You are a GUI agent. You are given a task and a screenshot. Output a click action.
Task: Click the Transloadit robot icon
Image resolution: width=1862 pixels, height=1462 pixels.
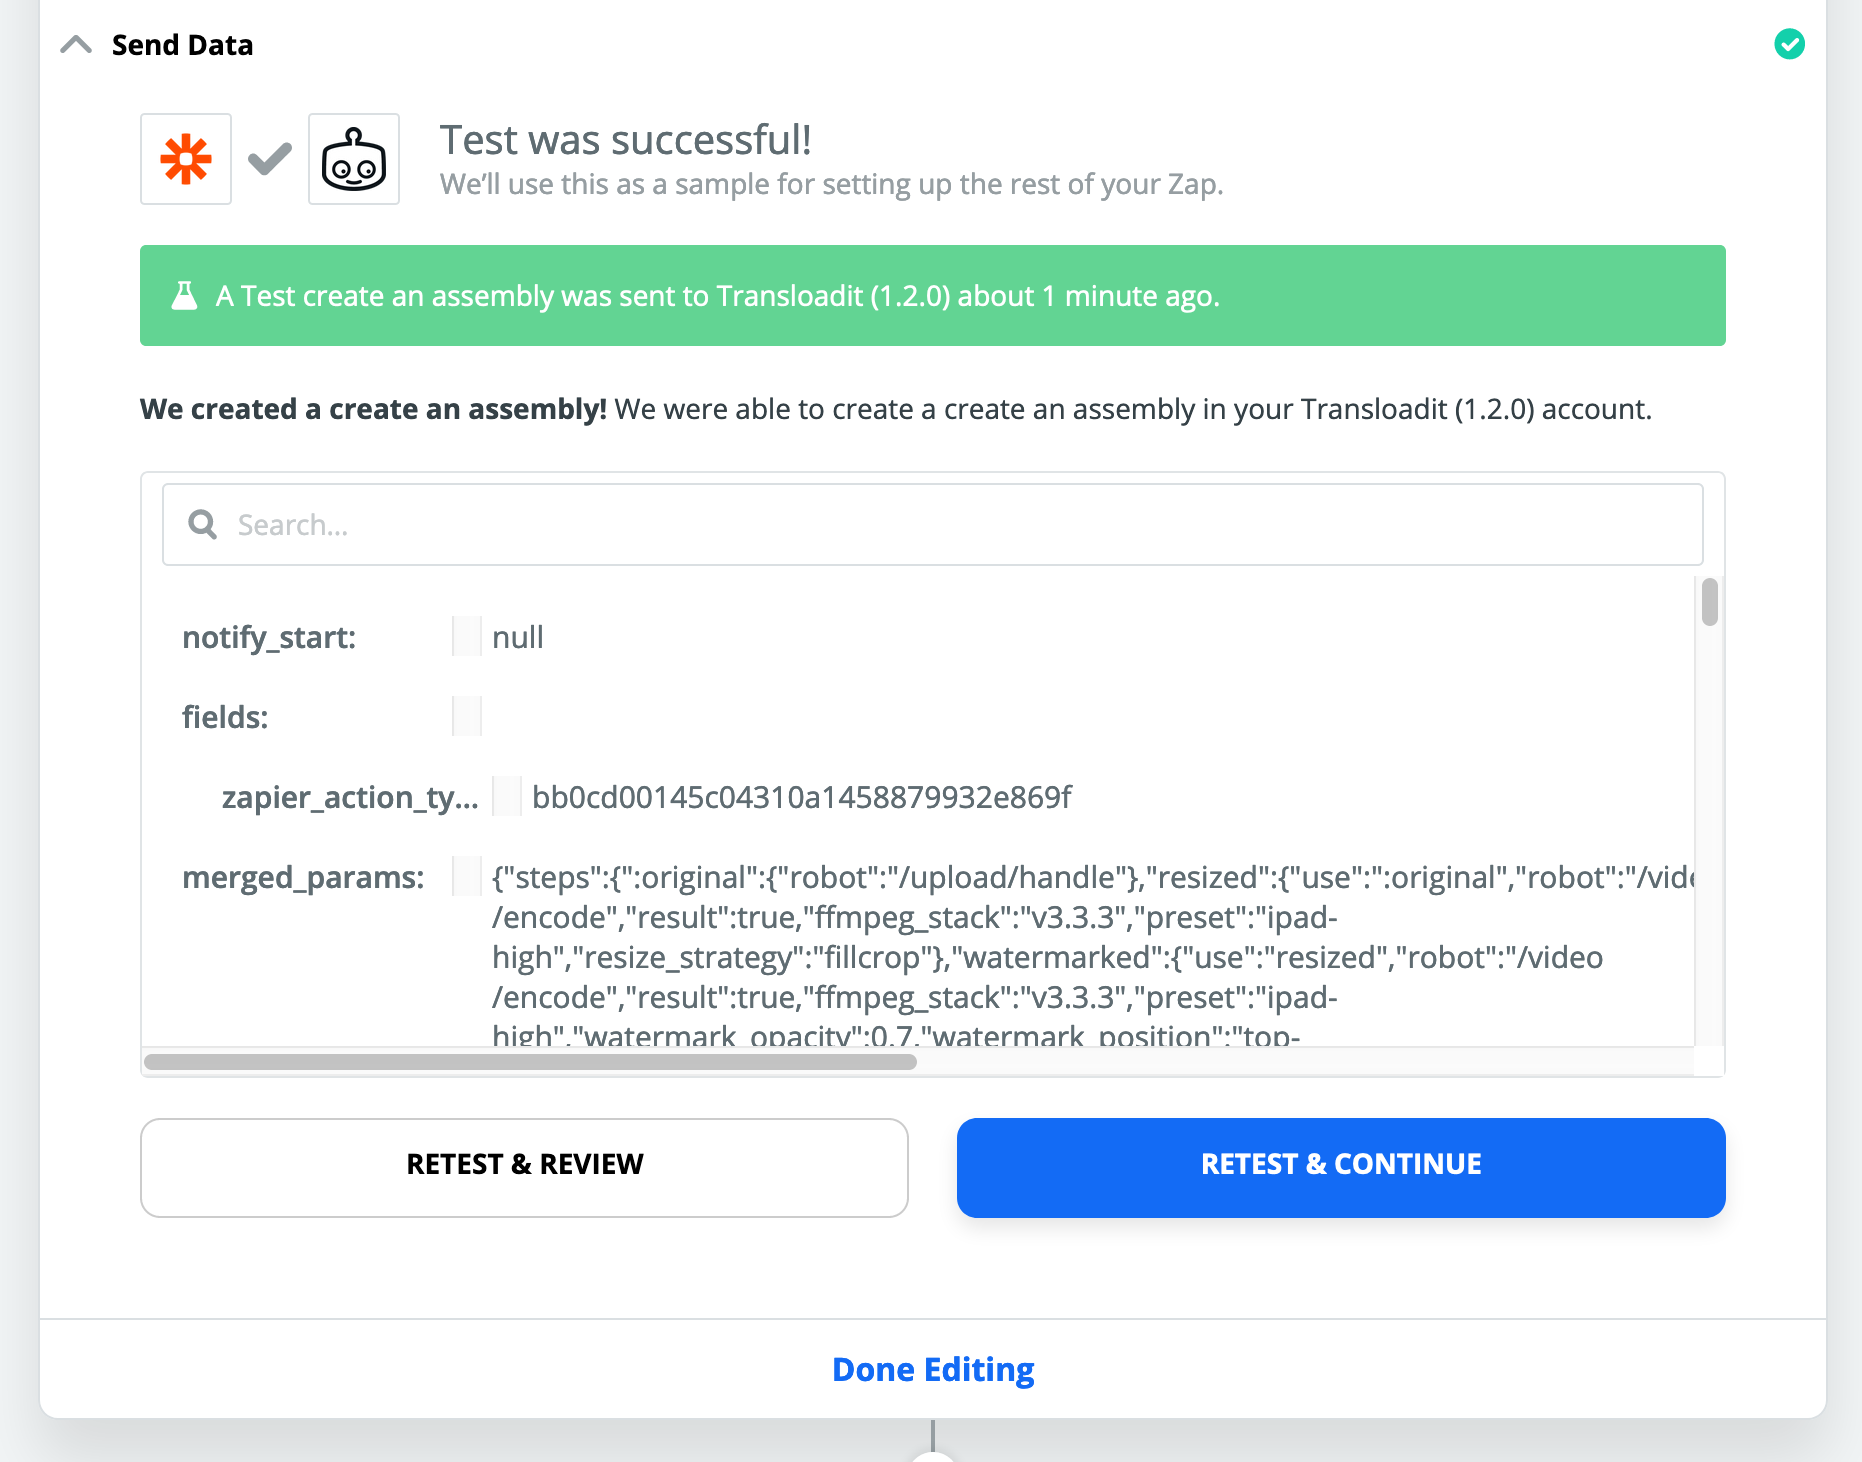tap(354, 159)
